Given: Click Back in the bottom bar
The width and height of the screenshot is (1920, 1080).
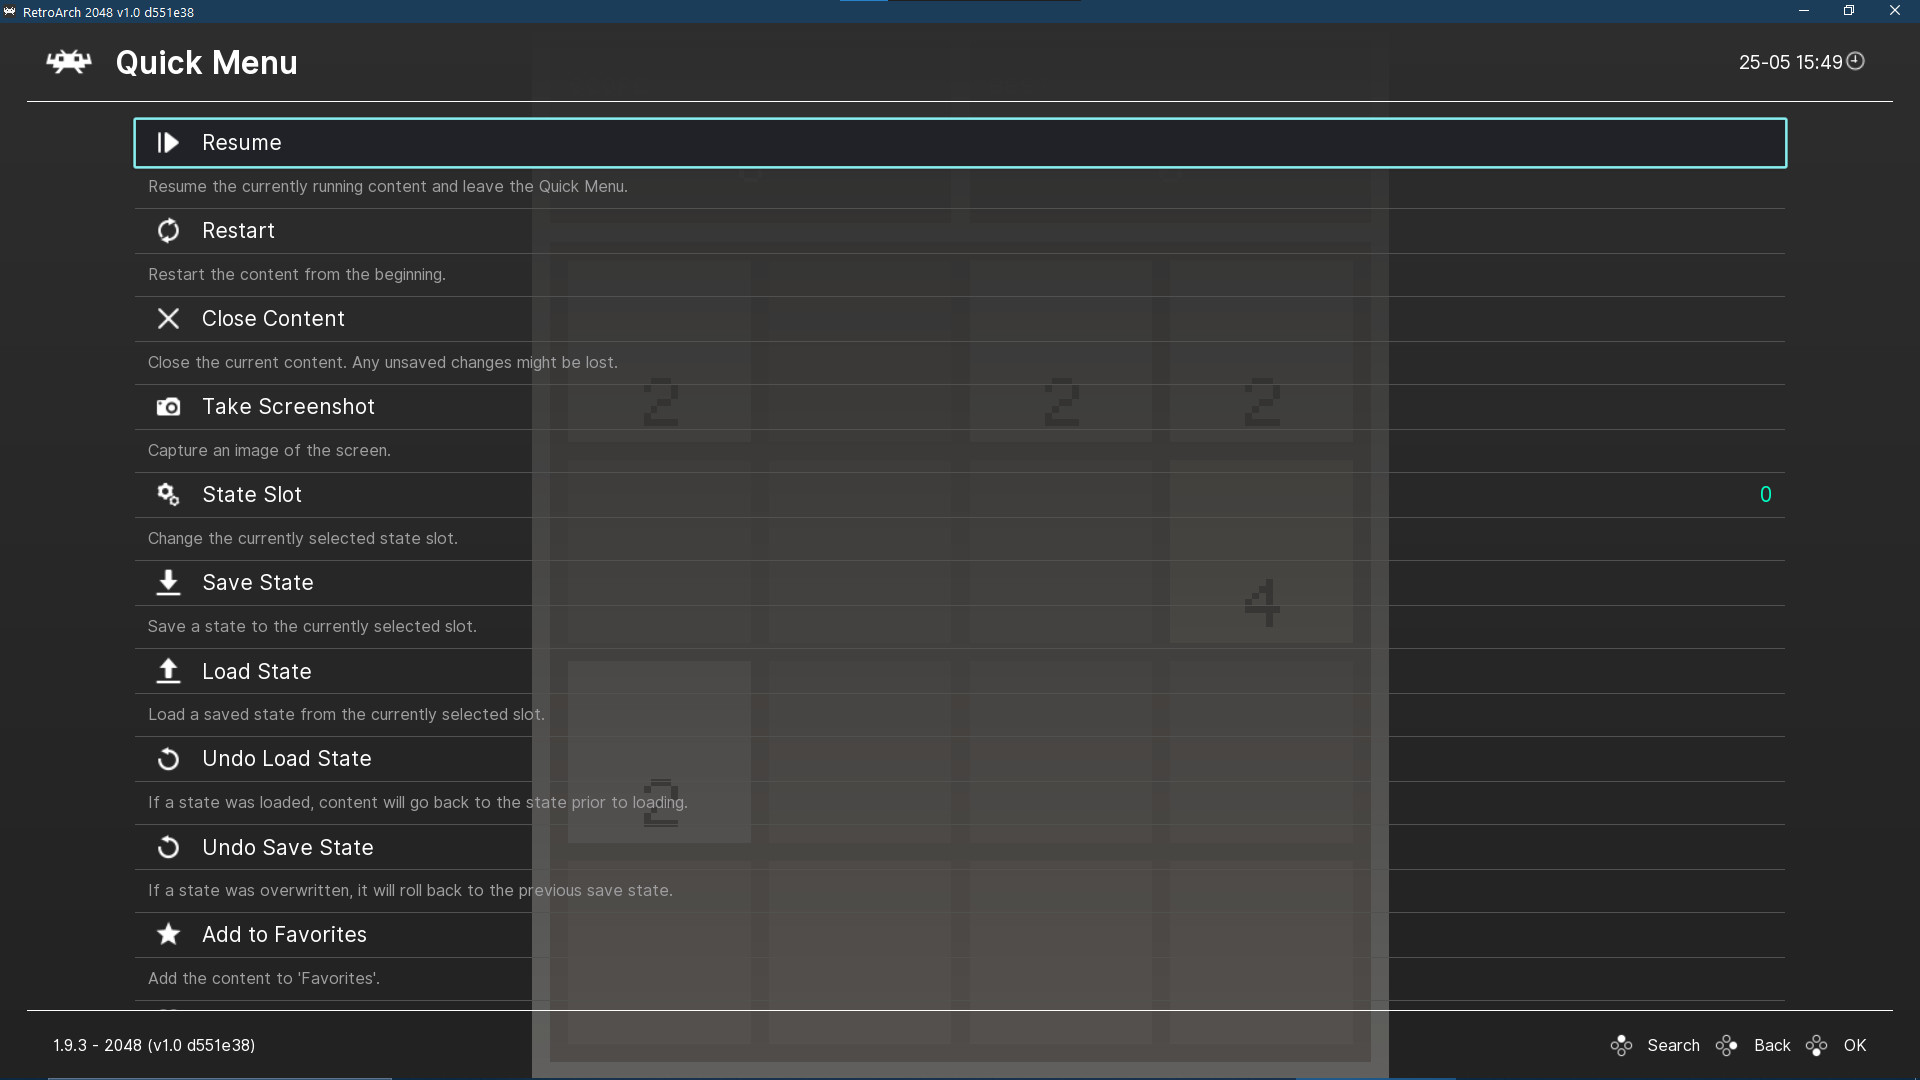Looking at the screenshot, I should pos(1773,1045).
